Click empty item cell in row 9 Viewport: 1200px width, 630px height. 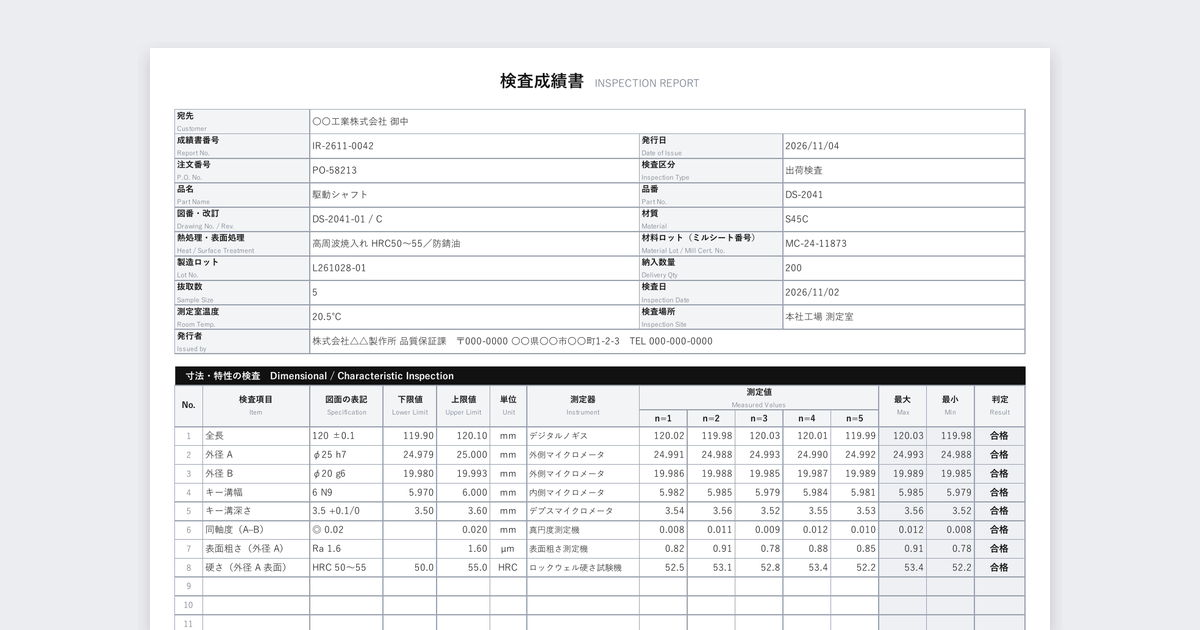pos(256,586)
